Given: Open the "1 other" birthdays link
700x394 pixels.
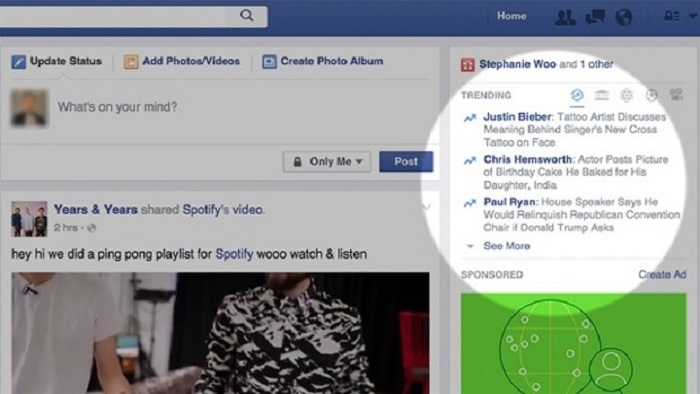Looking at the screenshot, I should 596,64.
